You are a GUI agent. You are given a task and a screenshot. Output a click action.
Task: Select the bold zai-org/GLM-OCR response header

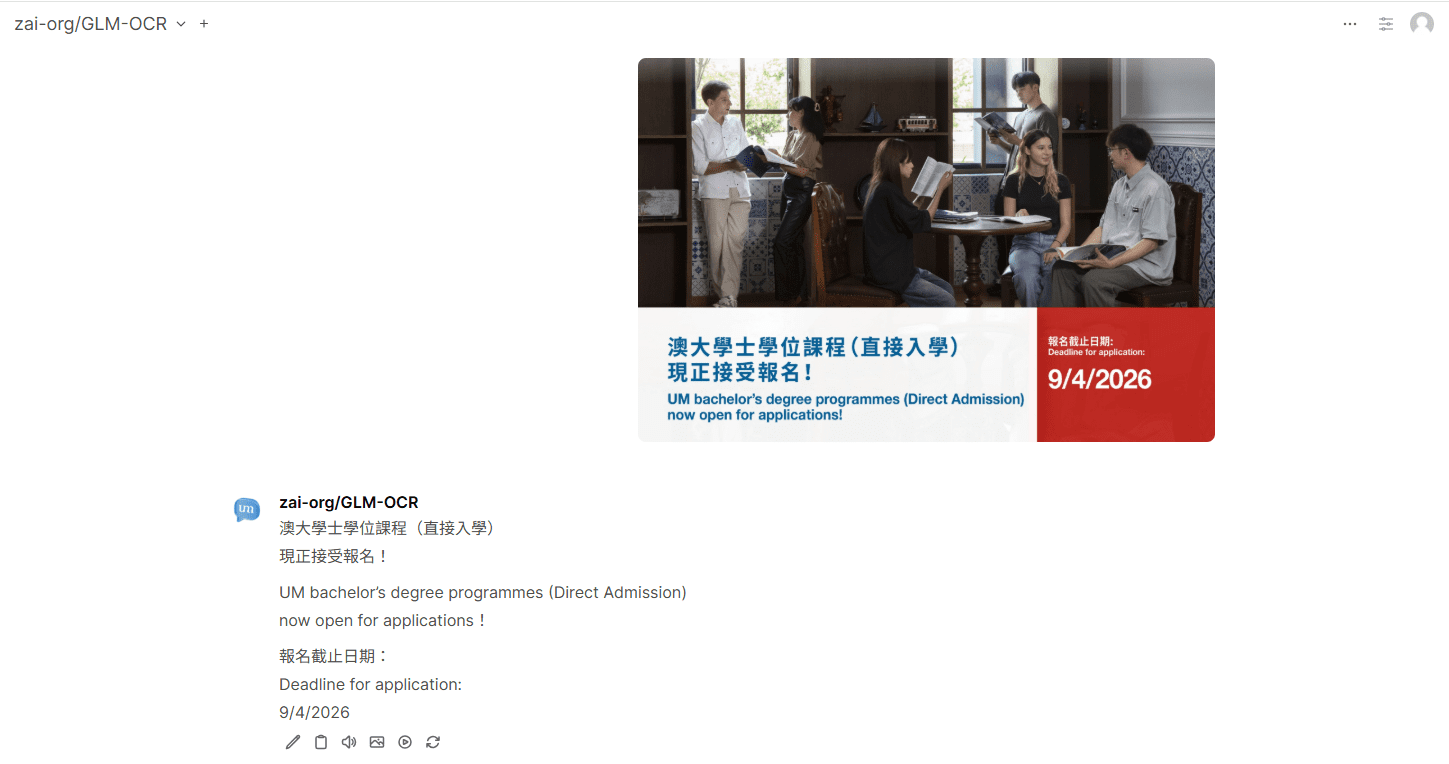tap(349, 502)
